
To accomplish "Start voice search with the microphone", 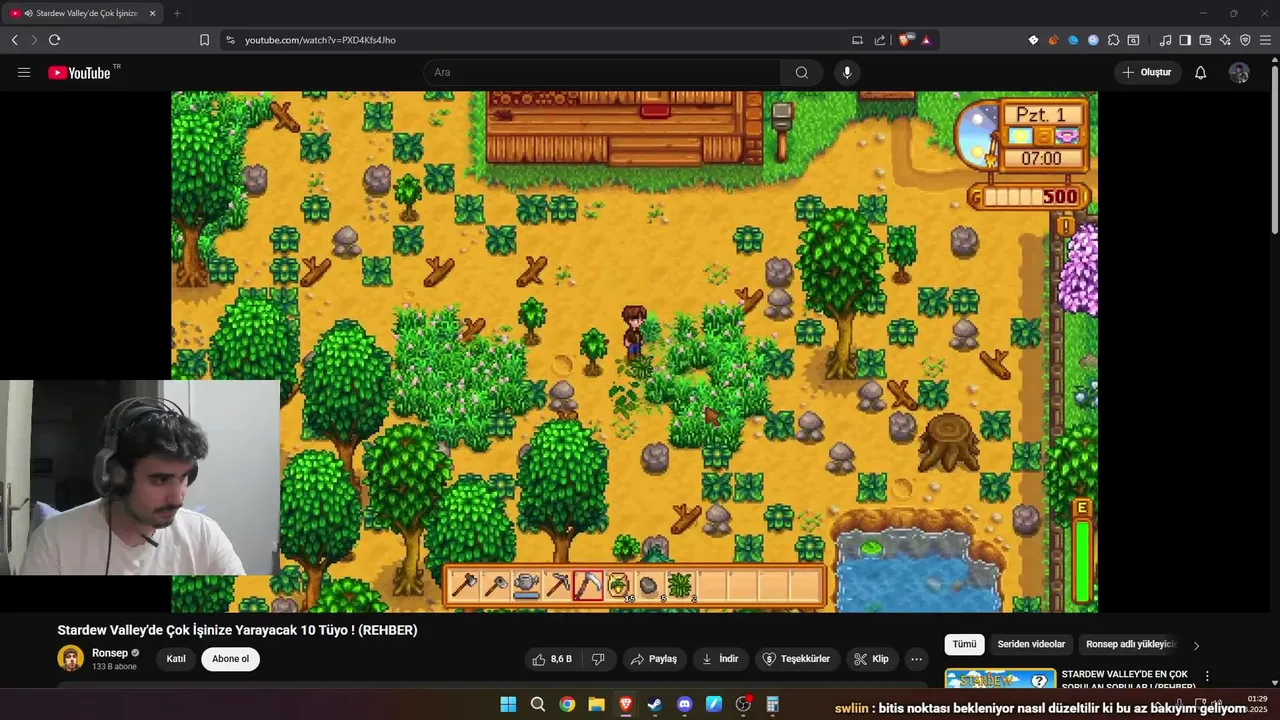I will pyautogui.click(x=847, y=72).
